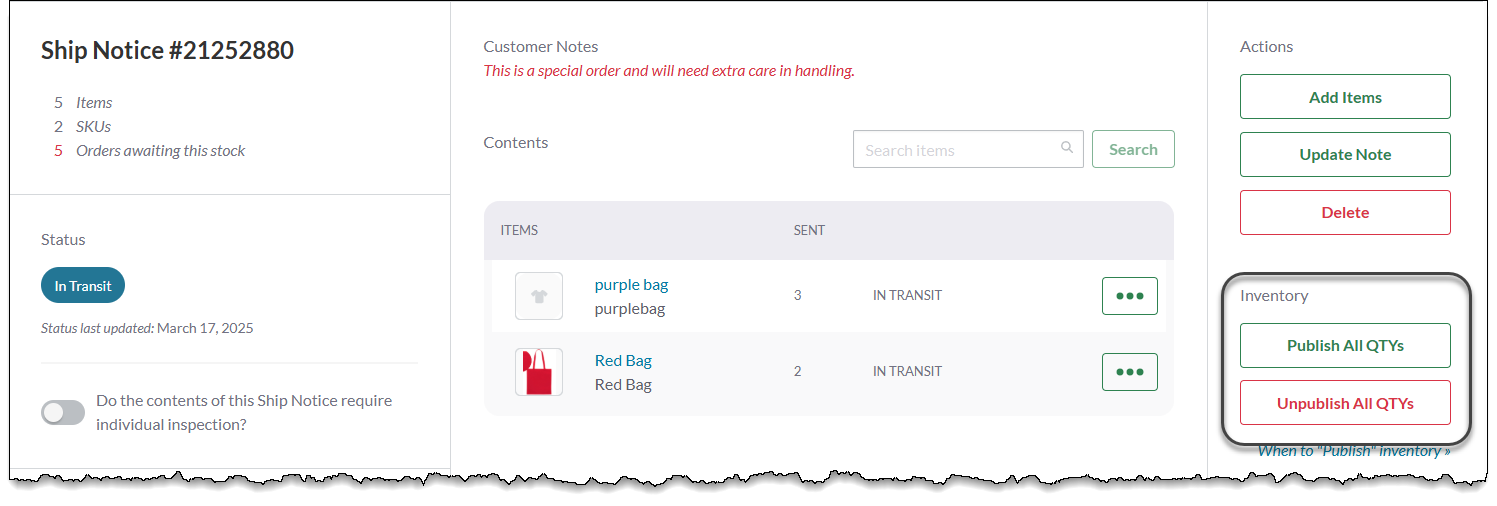Click the In Transit status badge
This screenshot has width=1497, height=506.
click(x=83, y=285)
